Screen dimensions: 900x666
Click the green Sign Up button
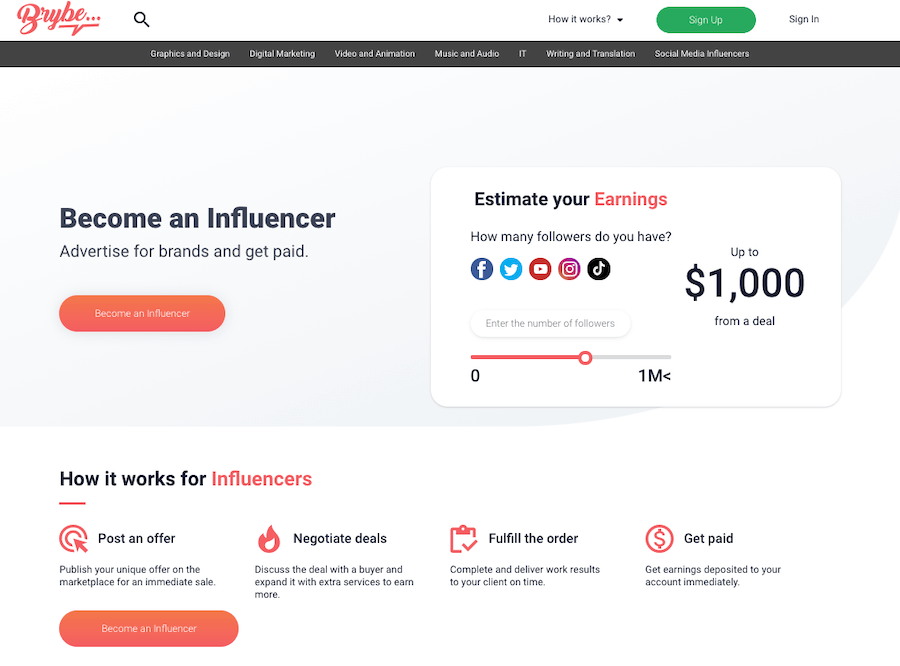pos(706,20)
